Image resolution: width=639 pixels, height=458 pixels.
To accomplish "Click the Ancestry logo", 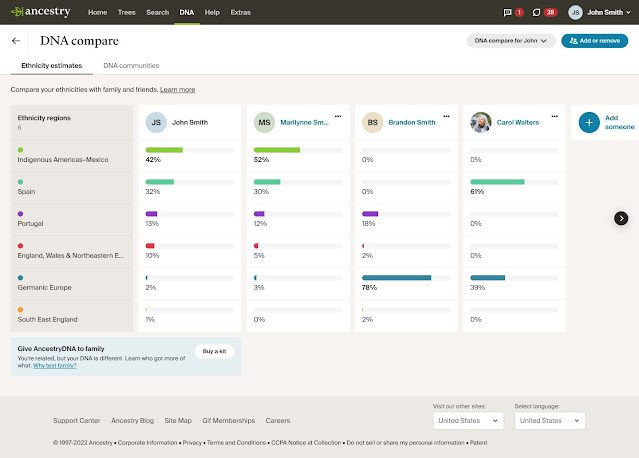I will pos(41,12).
